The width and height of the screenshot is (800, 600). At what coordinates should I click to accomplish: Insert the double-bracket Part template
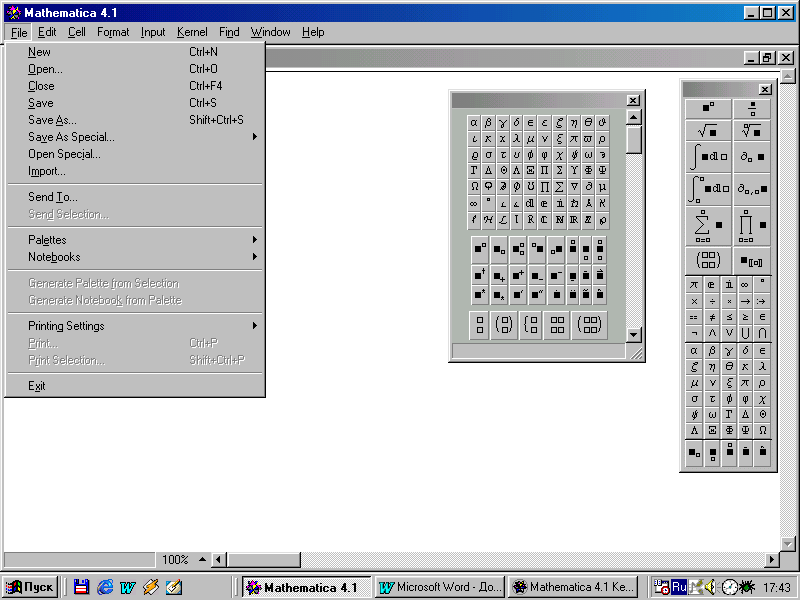click(752, 261)
